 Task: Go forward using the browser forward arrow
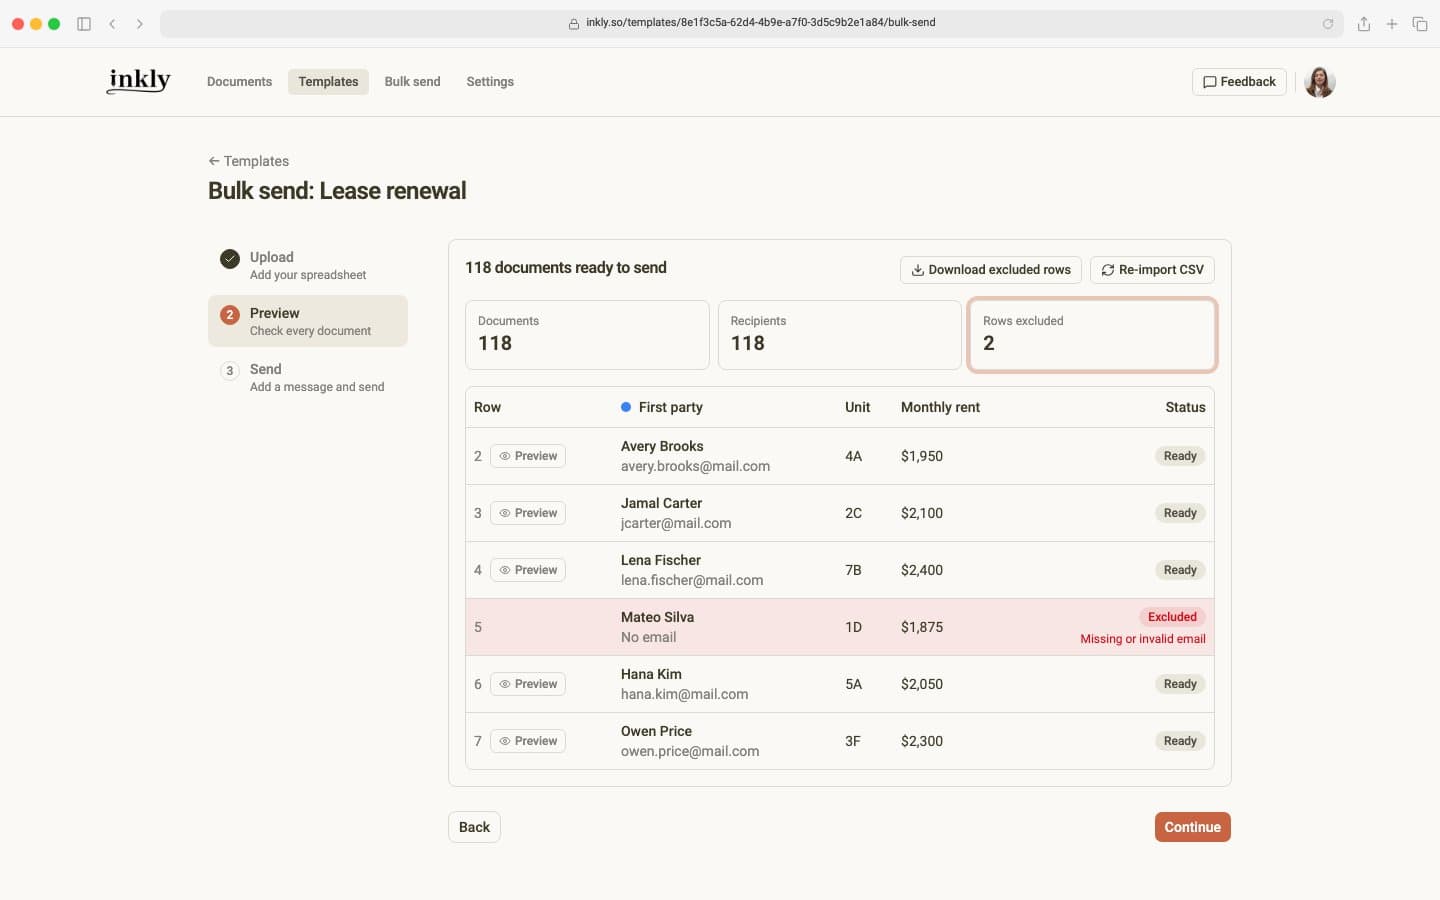point(140,24)
